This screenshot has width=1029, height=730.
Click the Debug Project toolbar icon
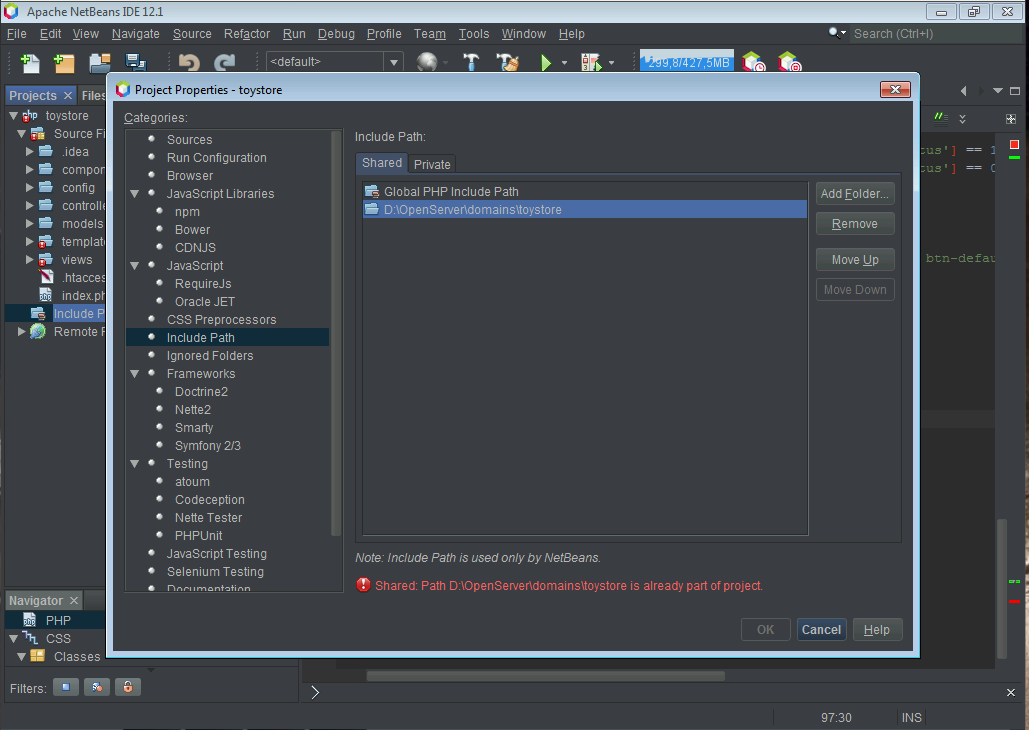point(591,62)
